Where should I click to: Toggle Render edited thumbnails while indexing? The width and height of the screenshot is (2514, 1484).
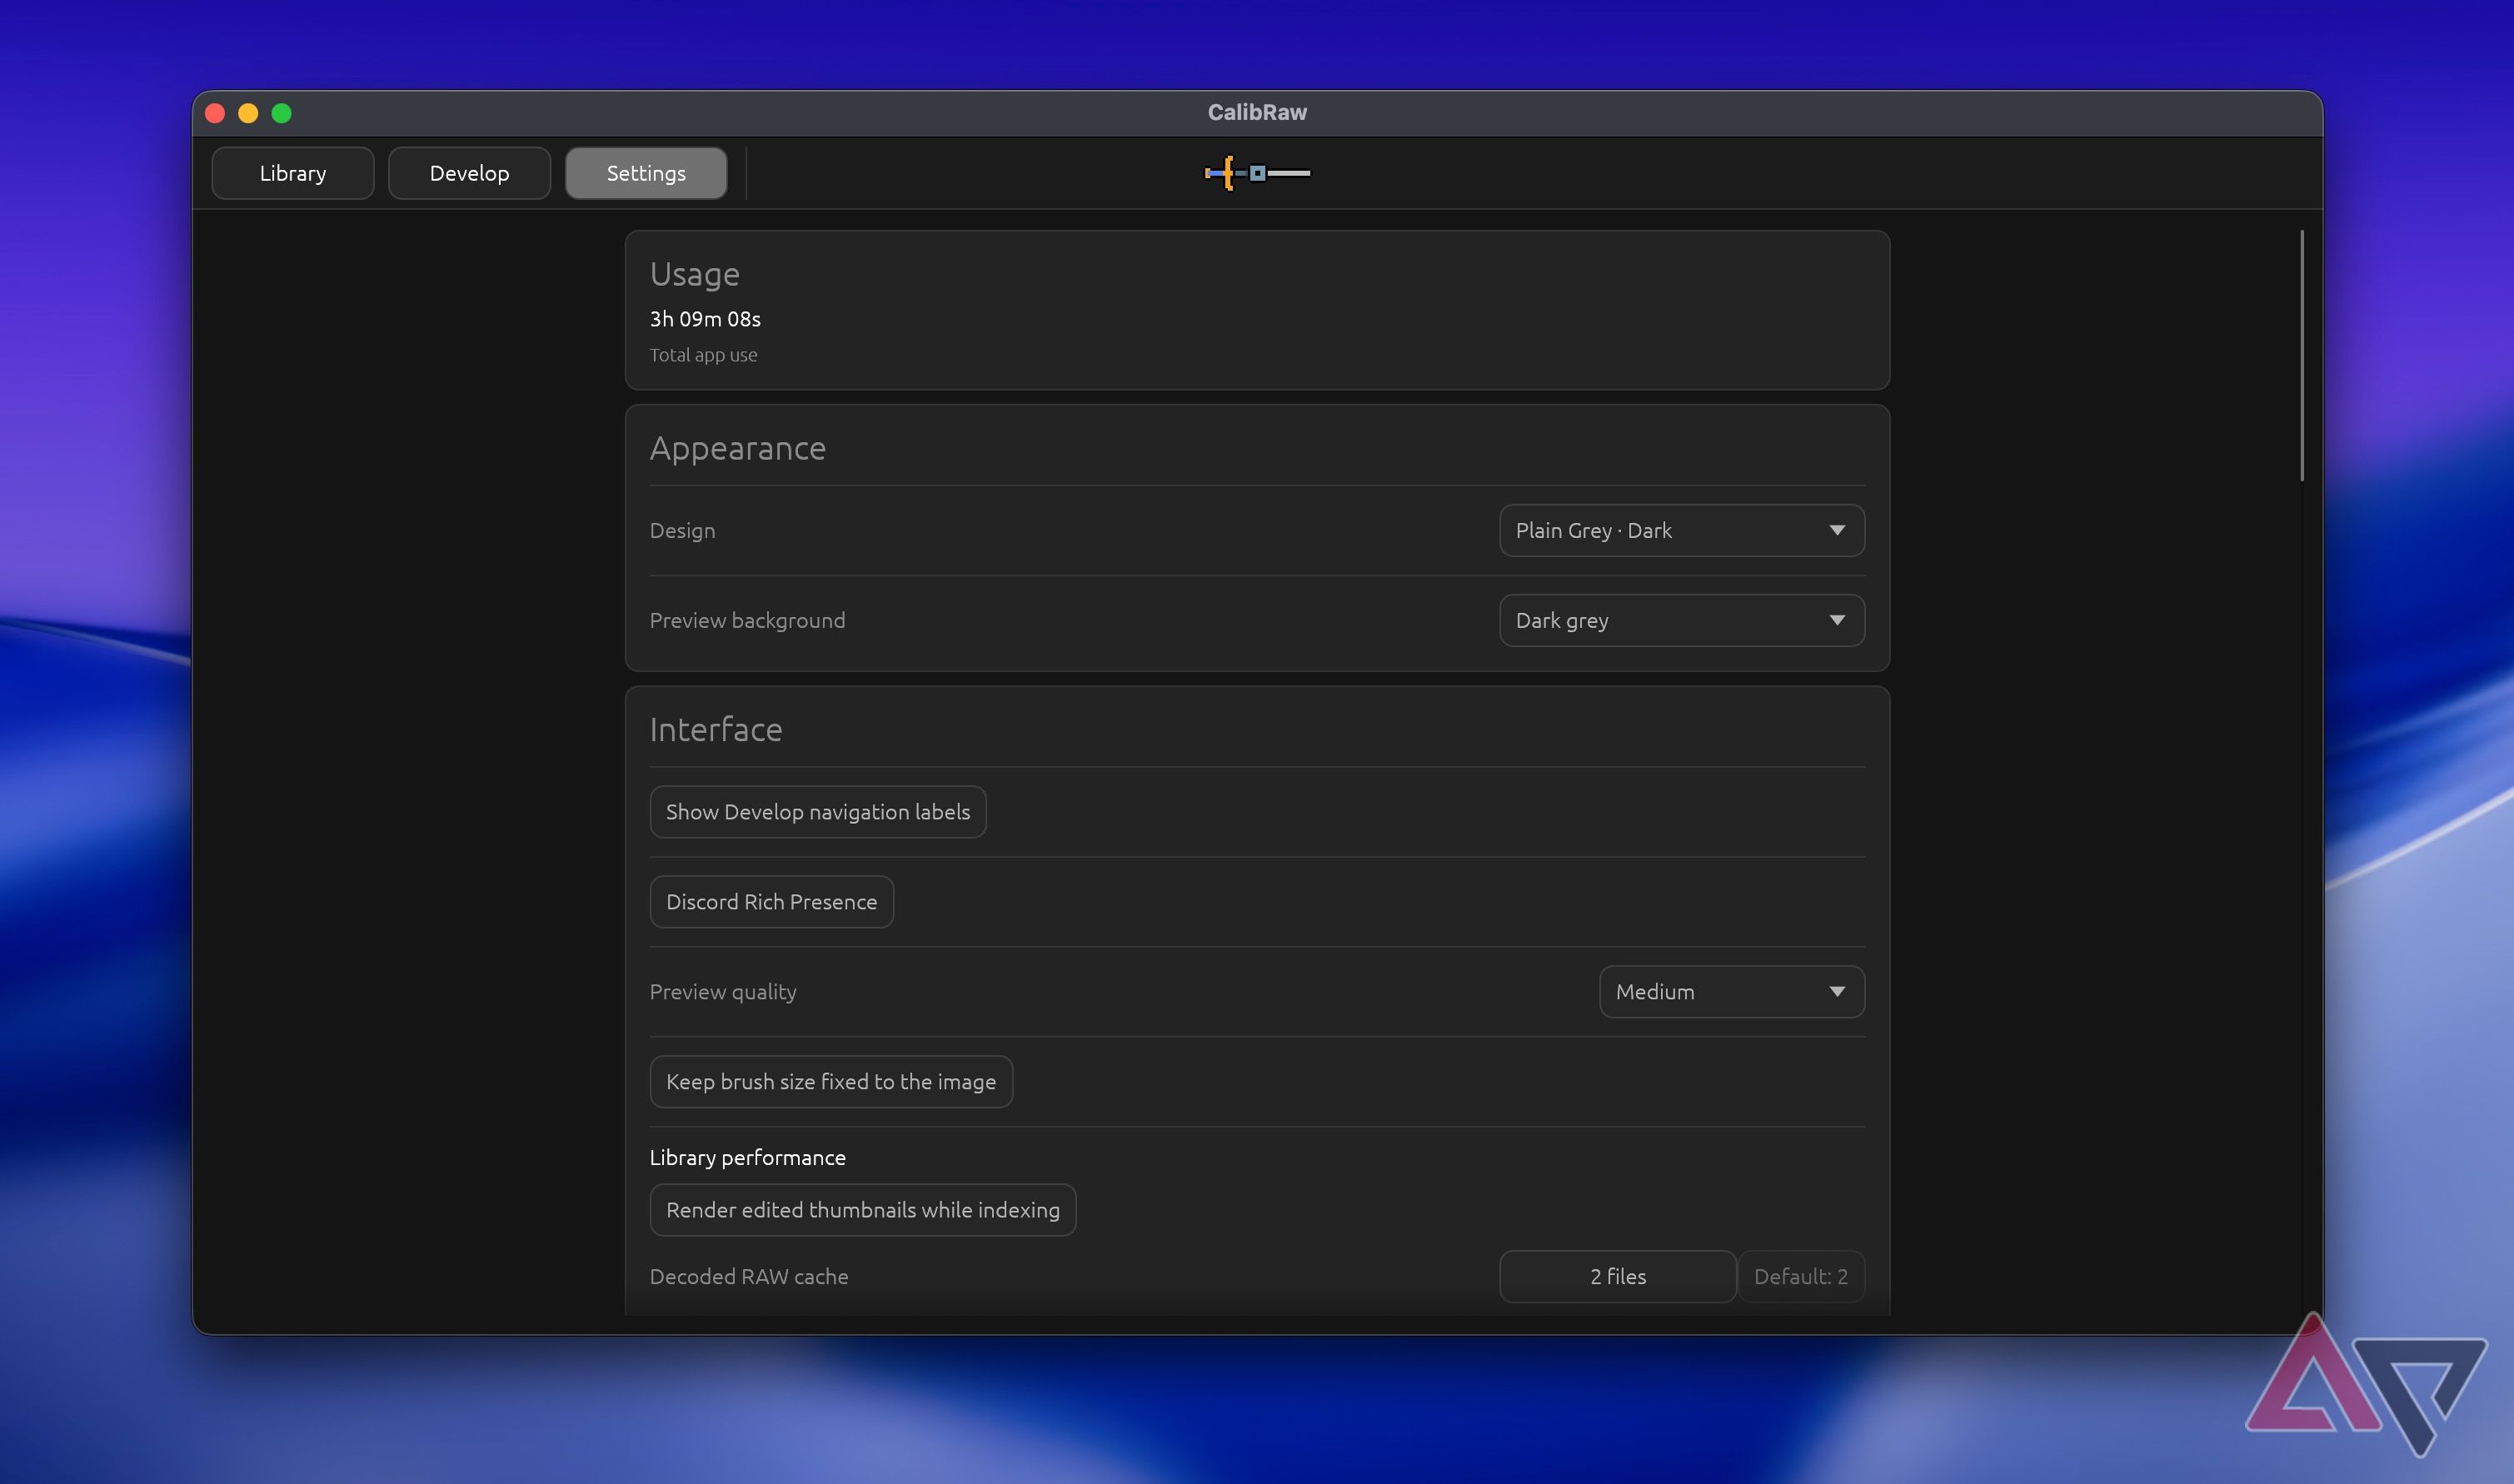863,1210
